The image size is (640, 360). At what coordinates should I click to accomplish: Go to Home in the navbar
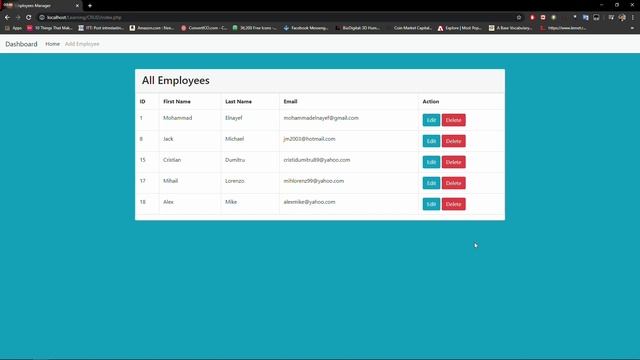pos(52,44)
